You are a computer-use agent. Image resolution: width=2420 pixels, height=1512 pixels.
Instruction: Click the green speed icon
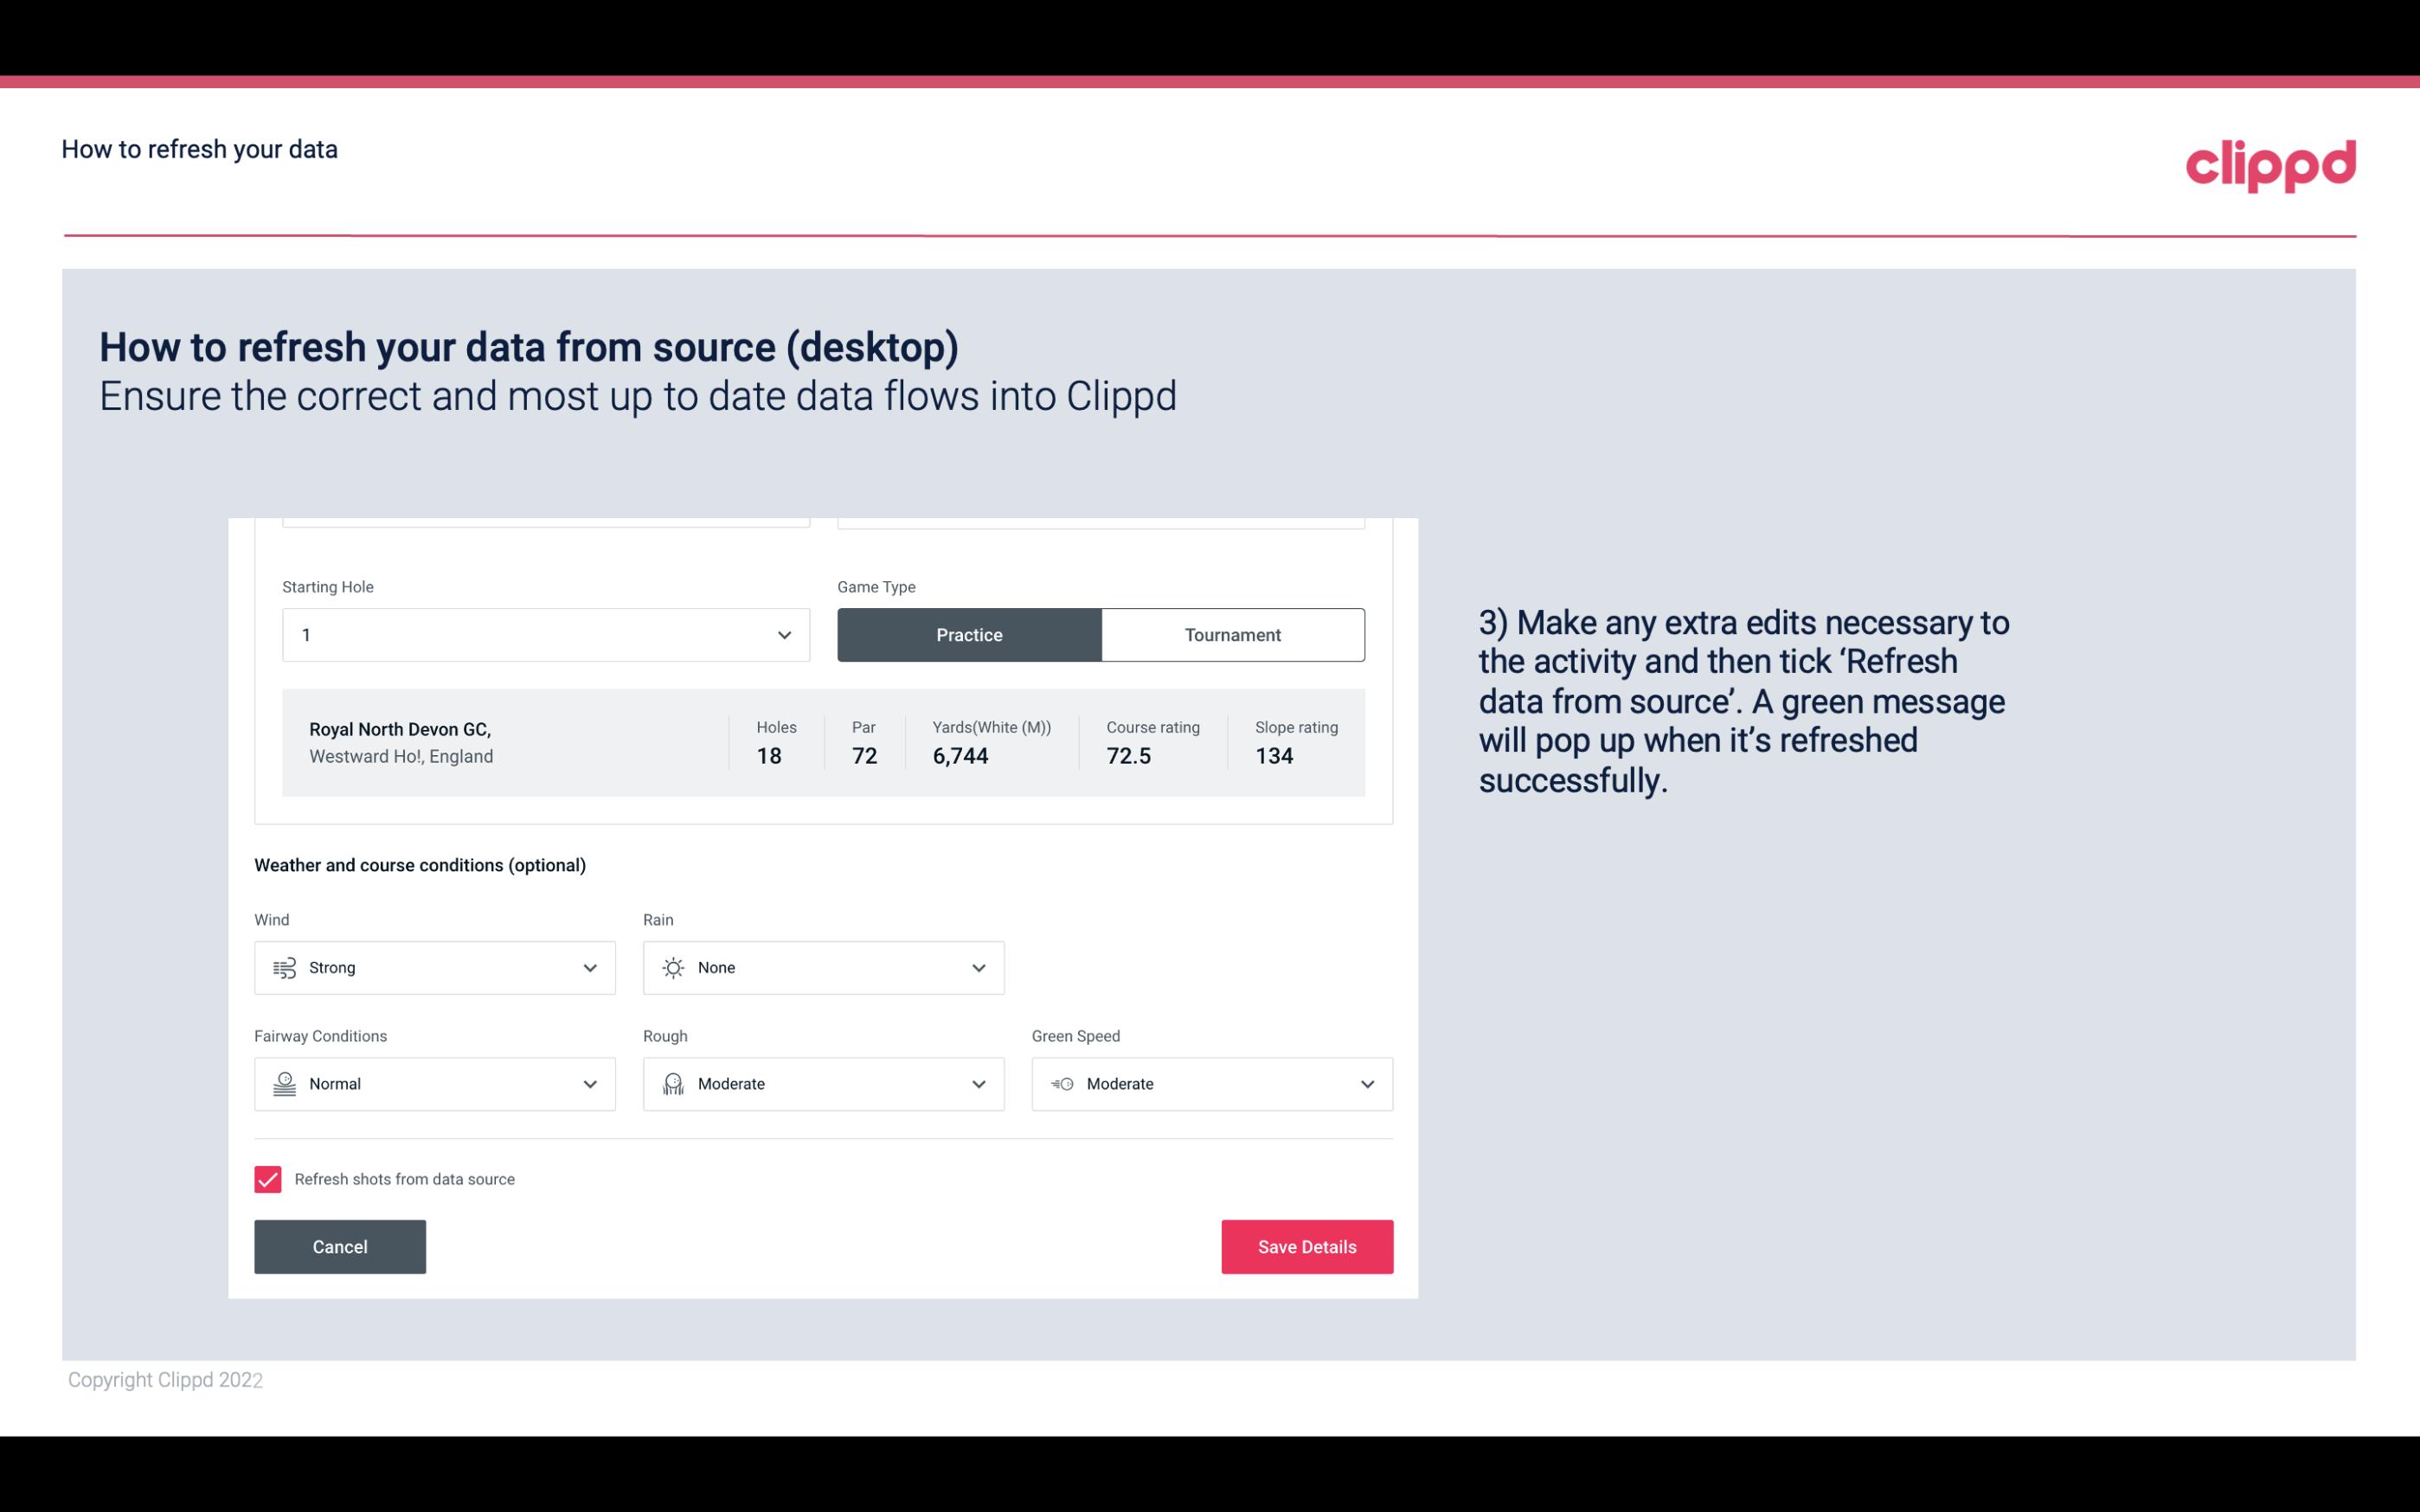tap(1061, 1084)
